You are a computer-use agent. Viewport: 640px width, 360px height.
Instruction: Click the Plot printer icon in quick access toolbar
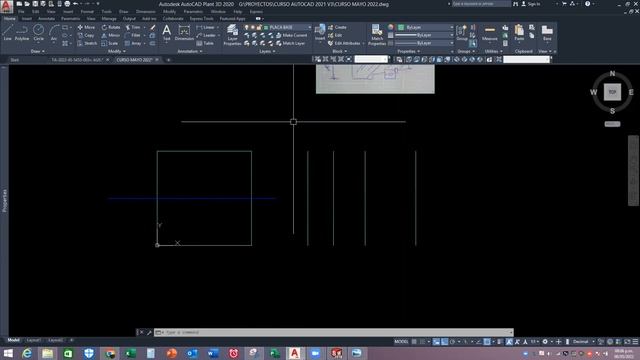pos(67,4)
